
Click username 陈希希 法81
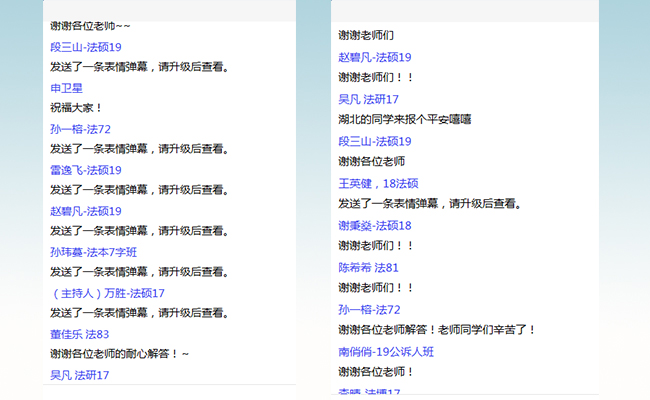[368, 267]
